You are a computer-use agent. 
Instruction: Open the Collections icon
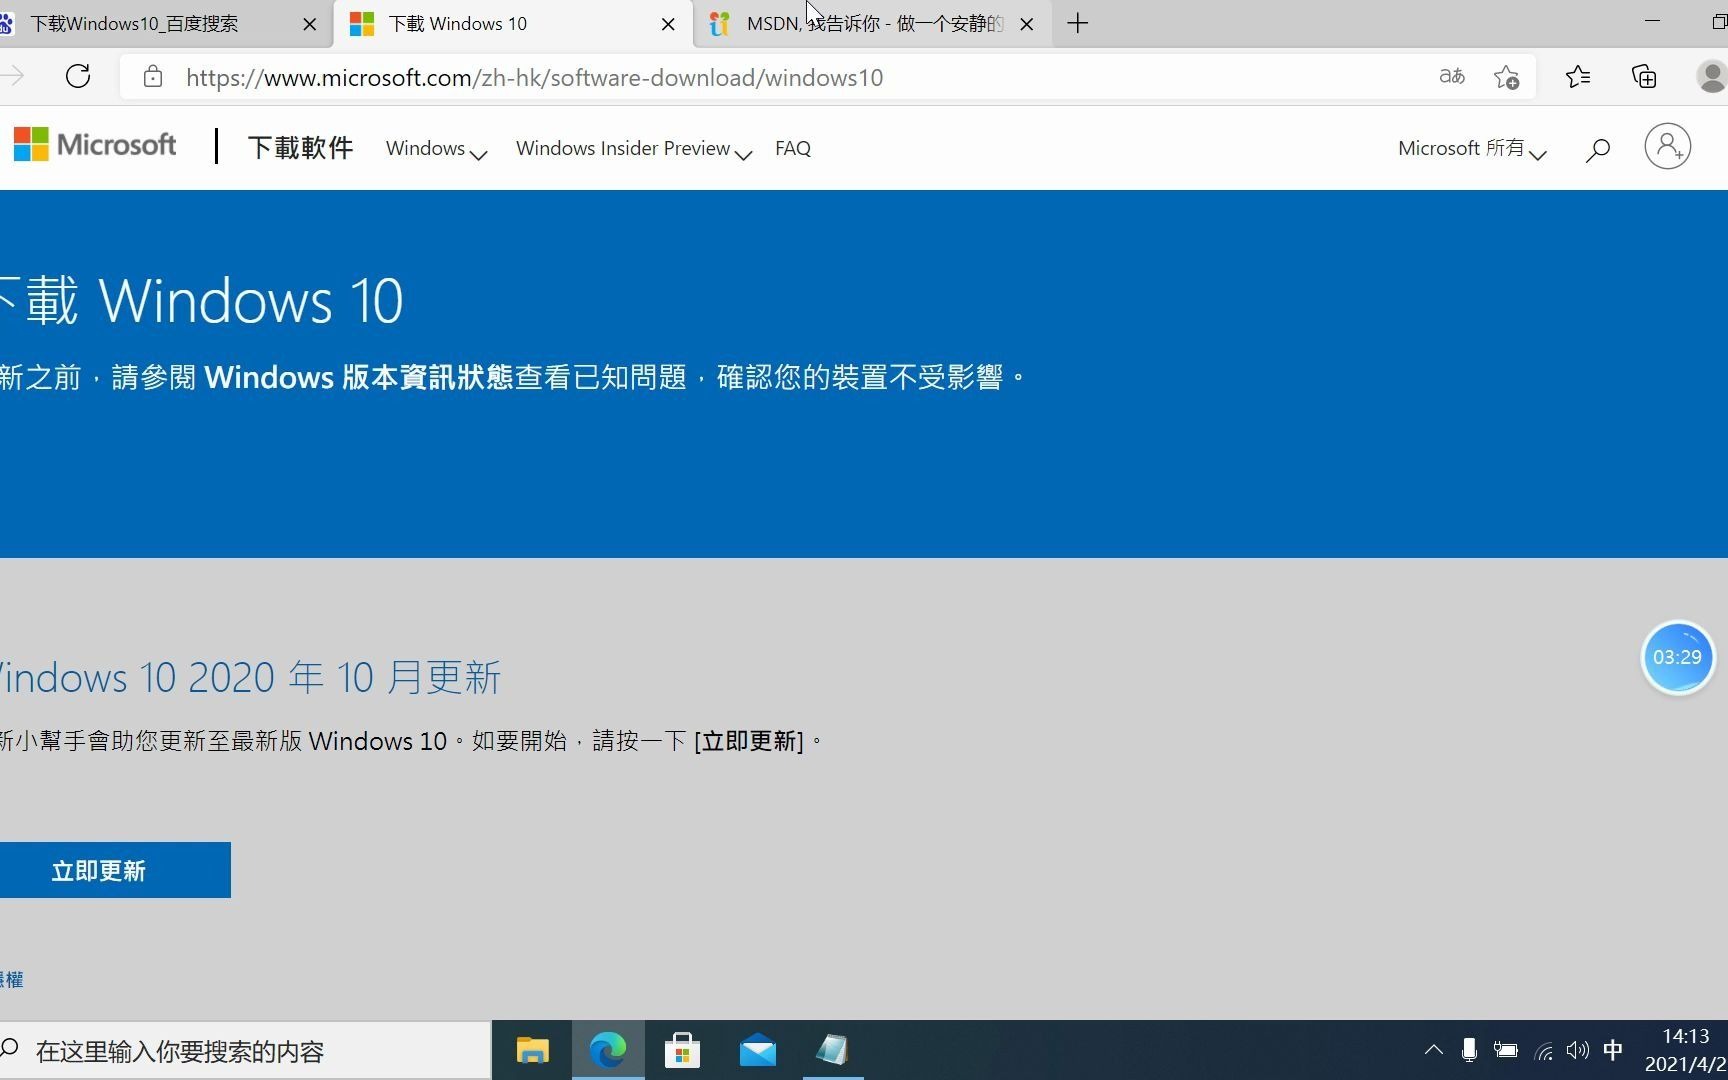pyautogui.click(x=1644, y=77)
